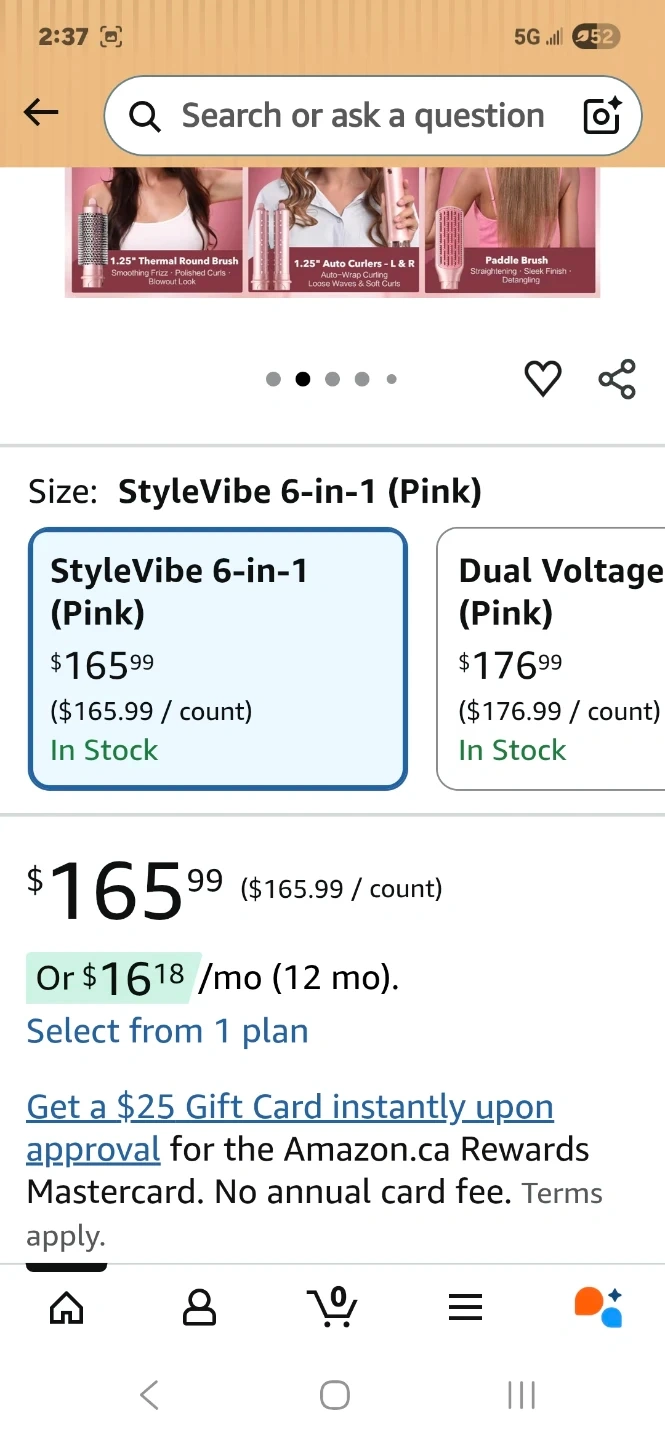665x1440 pixels.
Task: Tap the search magnifier icon
Action: tap(145, 117)
